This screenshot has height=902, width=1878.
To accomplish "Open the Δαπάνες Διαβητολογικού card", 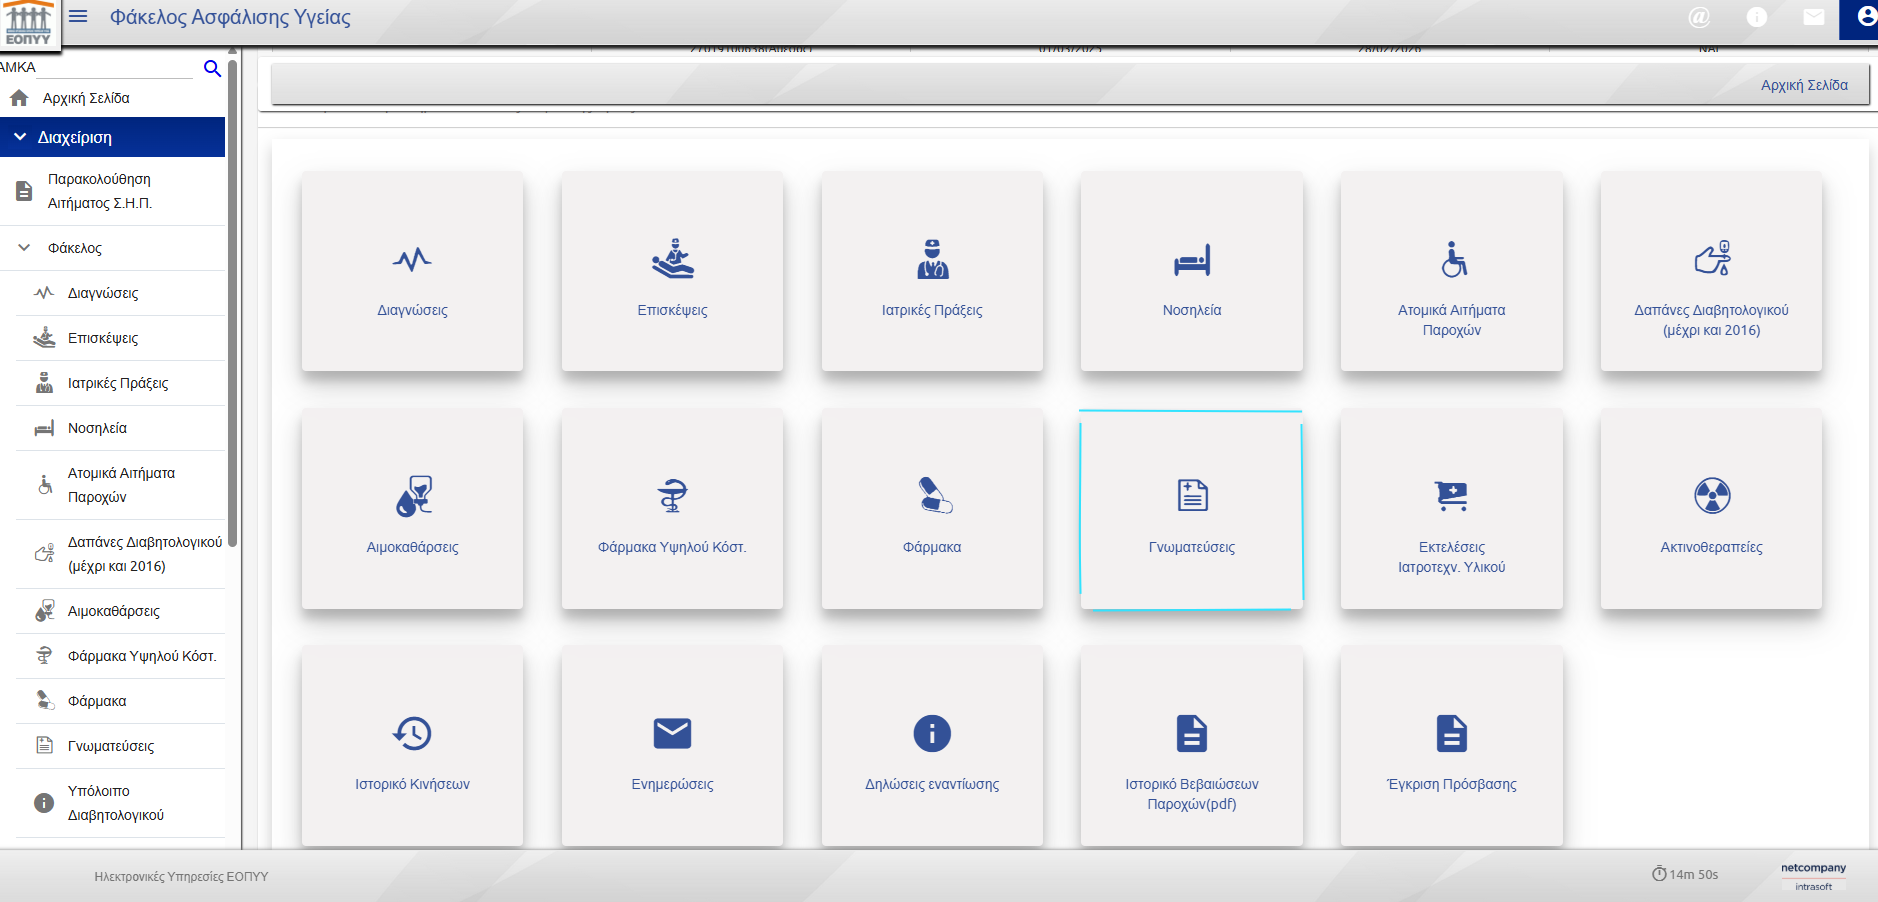I will pyautogui.click(x=1711, y=271).
